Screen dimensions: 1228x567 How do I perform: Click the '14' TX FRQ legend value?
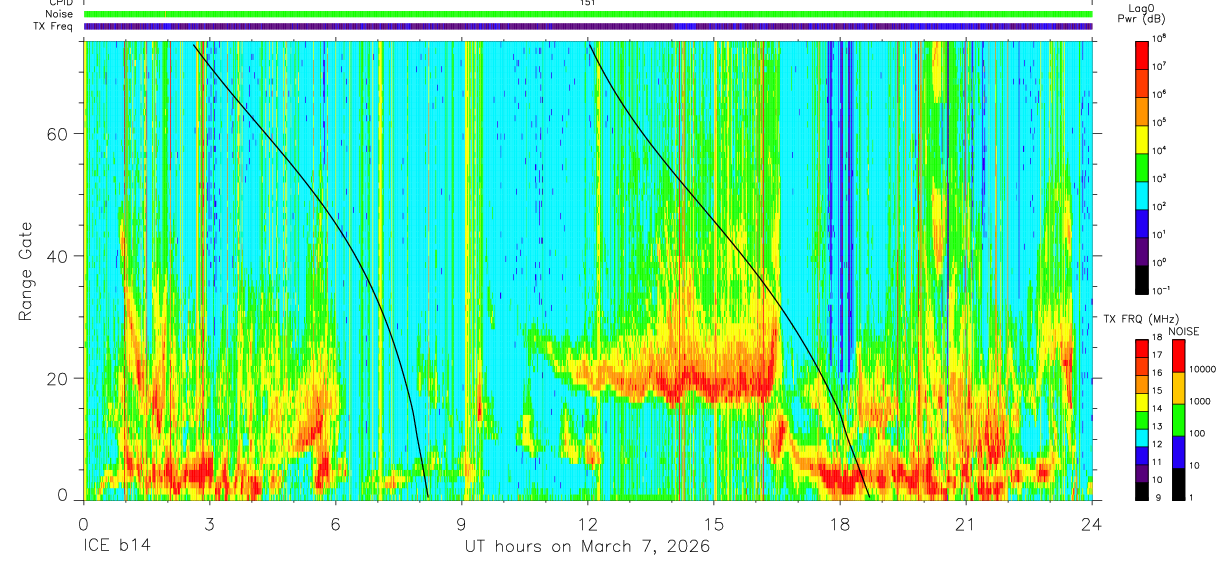click(x=1157, y=408)
